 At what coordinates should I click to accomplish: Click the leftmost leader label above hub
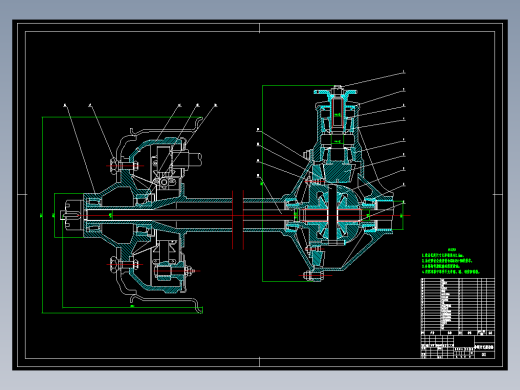click(65, 105)
